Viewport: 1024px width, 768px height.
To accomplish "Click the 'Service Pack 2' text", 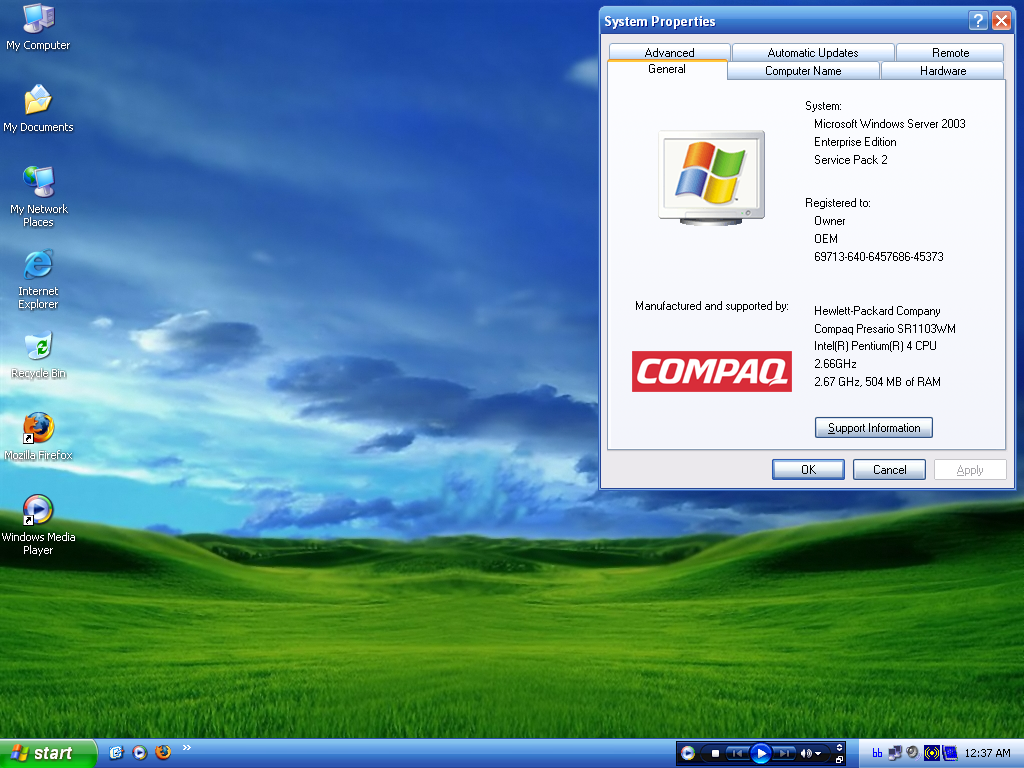I will (x=850, y=160).
